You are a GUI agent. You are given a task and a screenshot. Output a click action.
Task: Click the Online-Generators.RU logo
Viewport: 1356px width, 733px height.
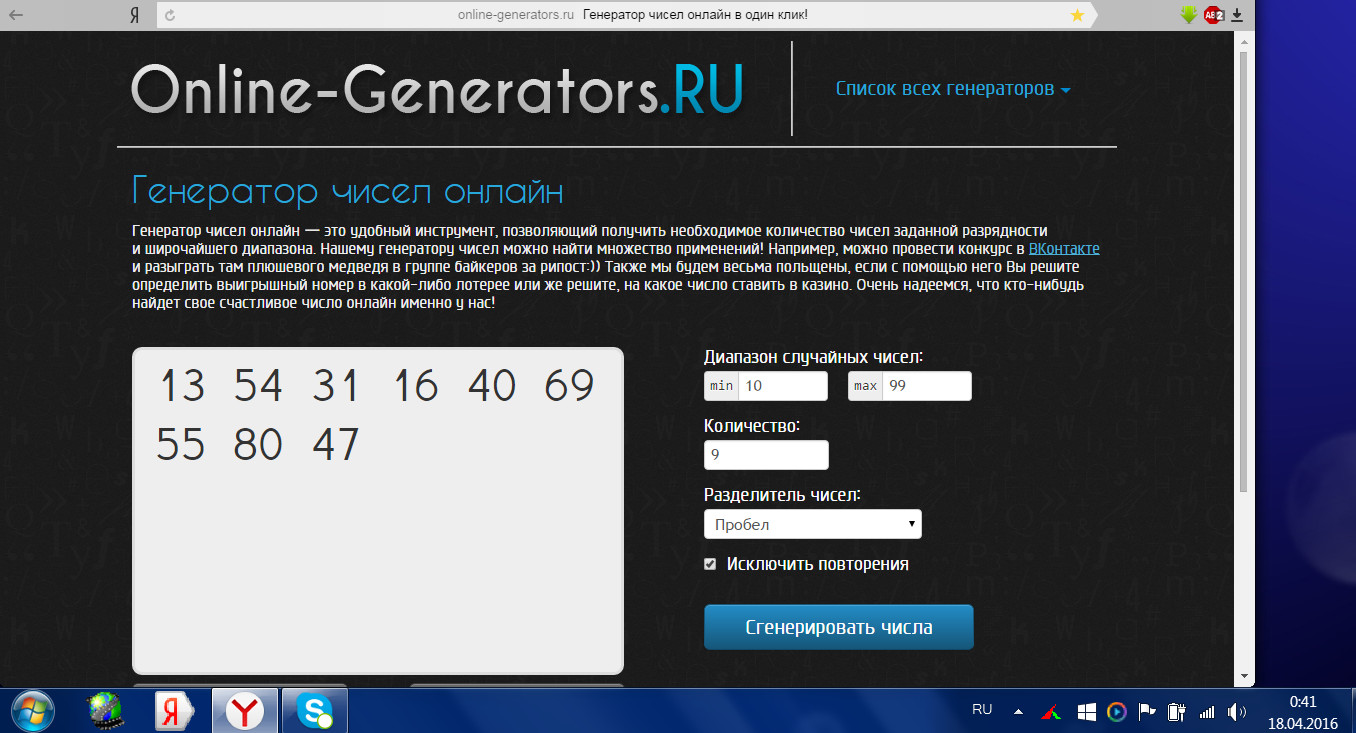tap(437, 89)
